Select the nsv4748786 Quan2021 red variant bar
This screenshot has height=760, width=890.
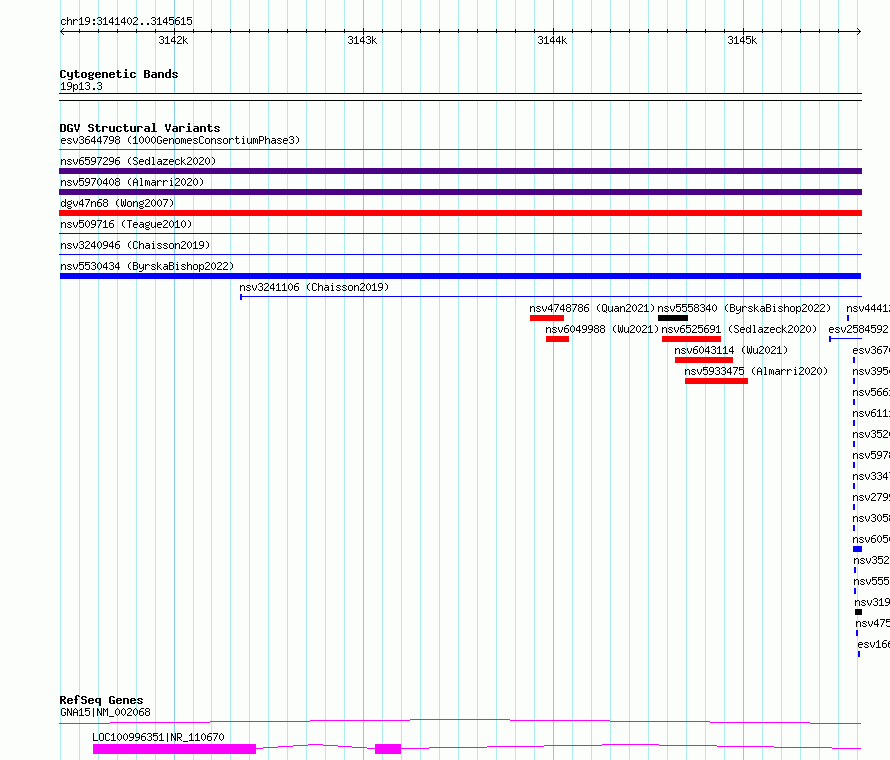[547, 318]
